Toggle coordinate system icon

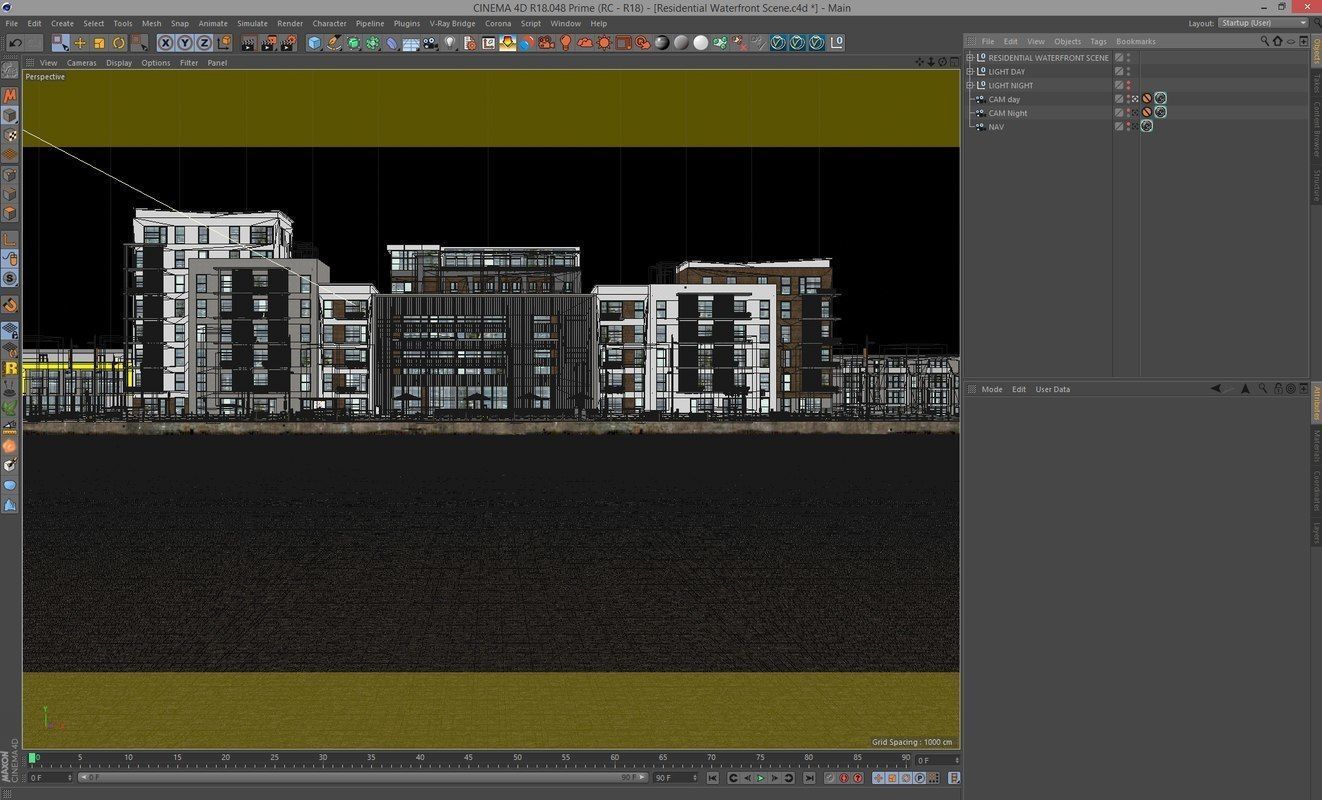[x=224, y=43]
